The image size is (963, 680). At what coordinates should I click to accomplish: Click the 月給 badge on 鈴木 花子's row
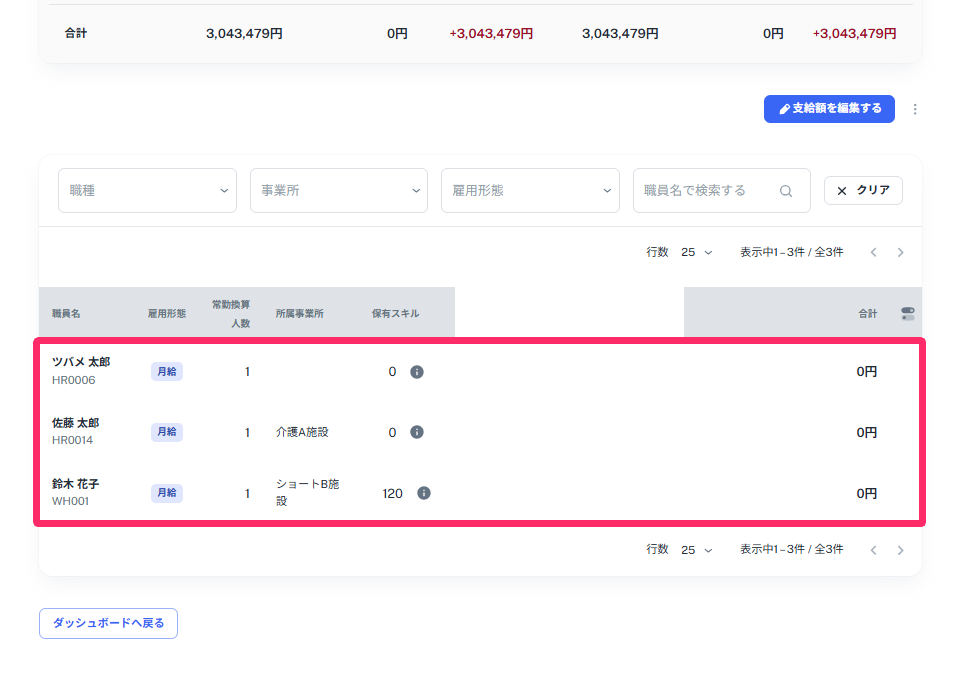(x=166, y=493)
